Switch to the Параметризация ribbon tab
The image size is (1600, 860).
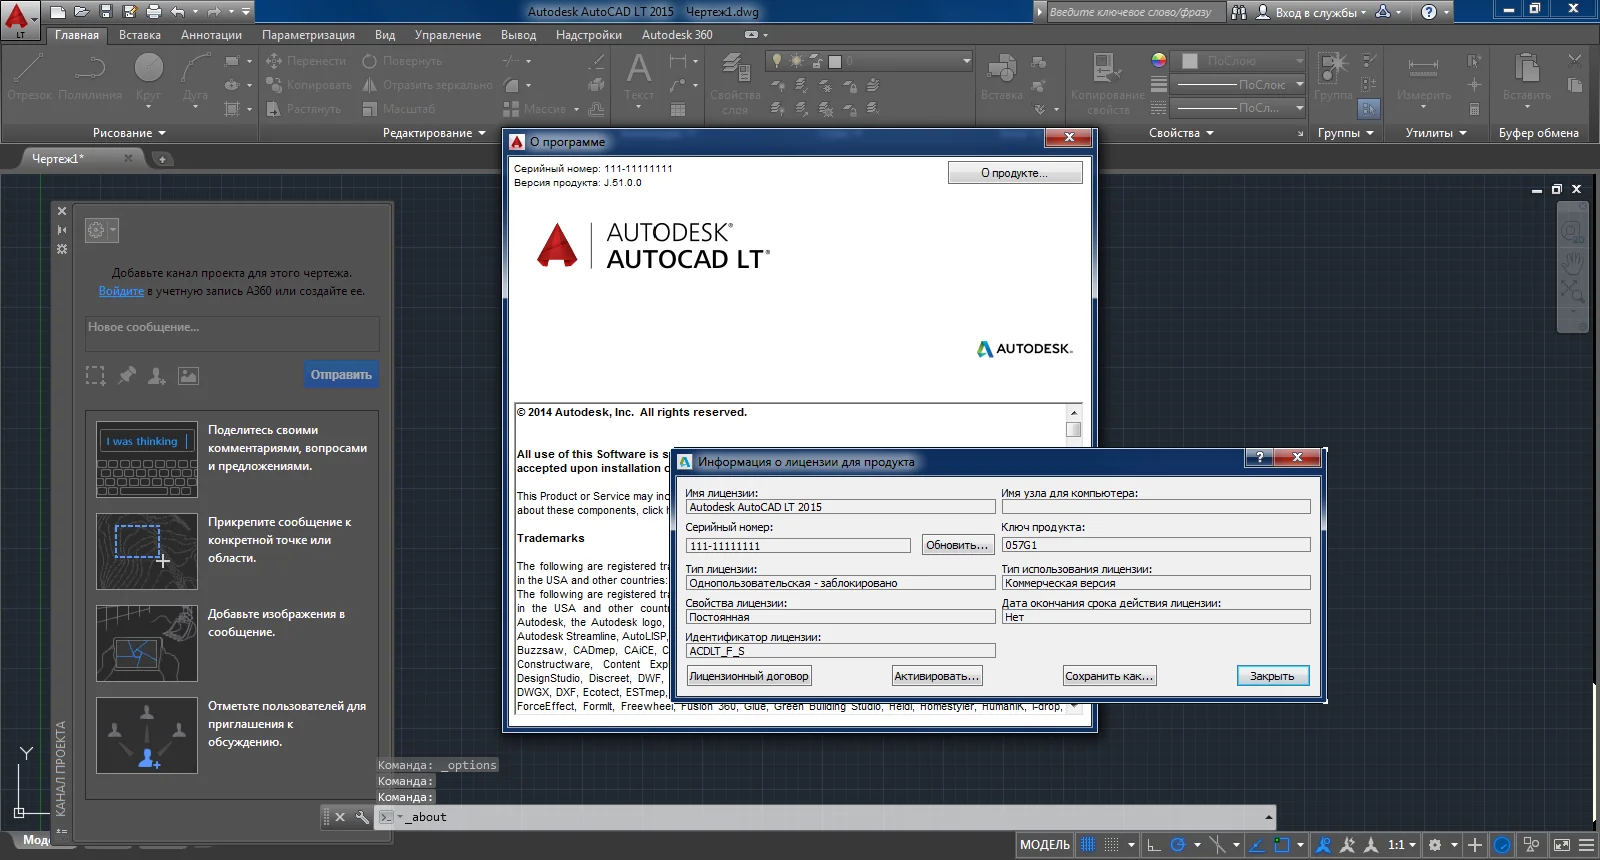[x=308, y=35]
